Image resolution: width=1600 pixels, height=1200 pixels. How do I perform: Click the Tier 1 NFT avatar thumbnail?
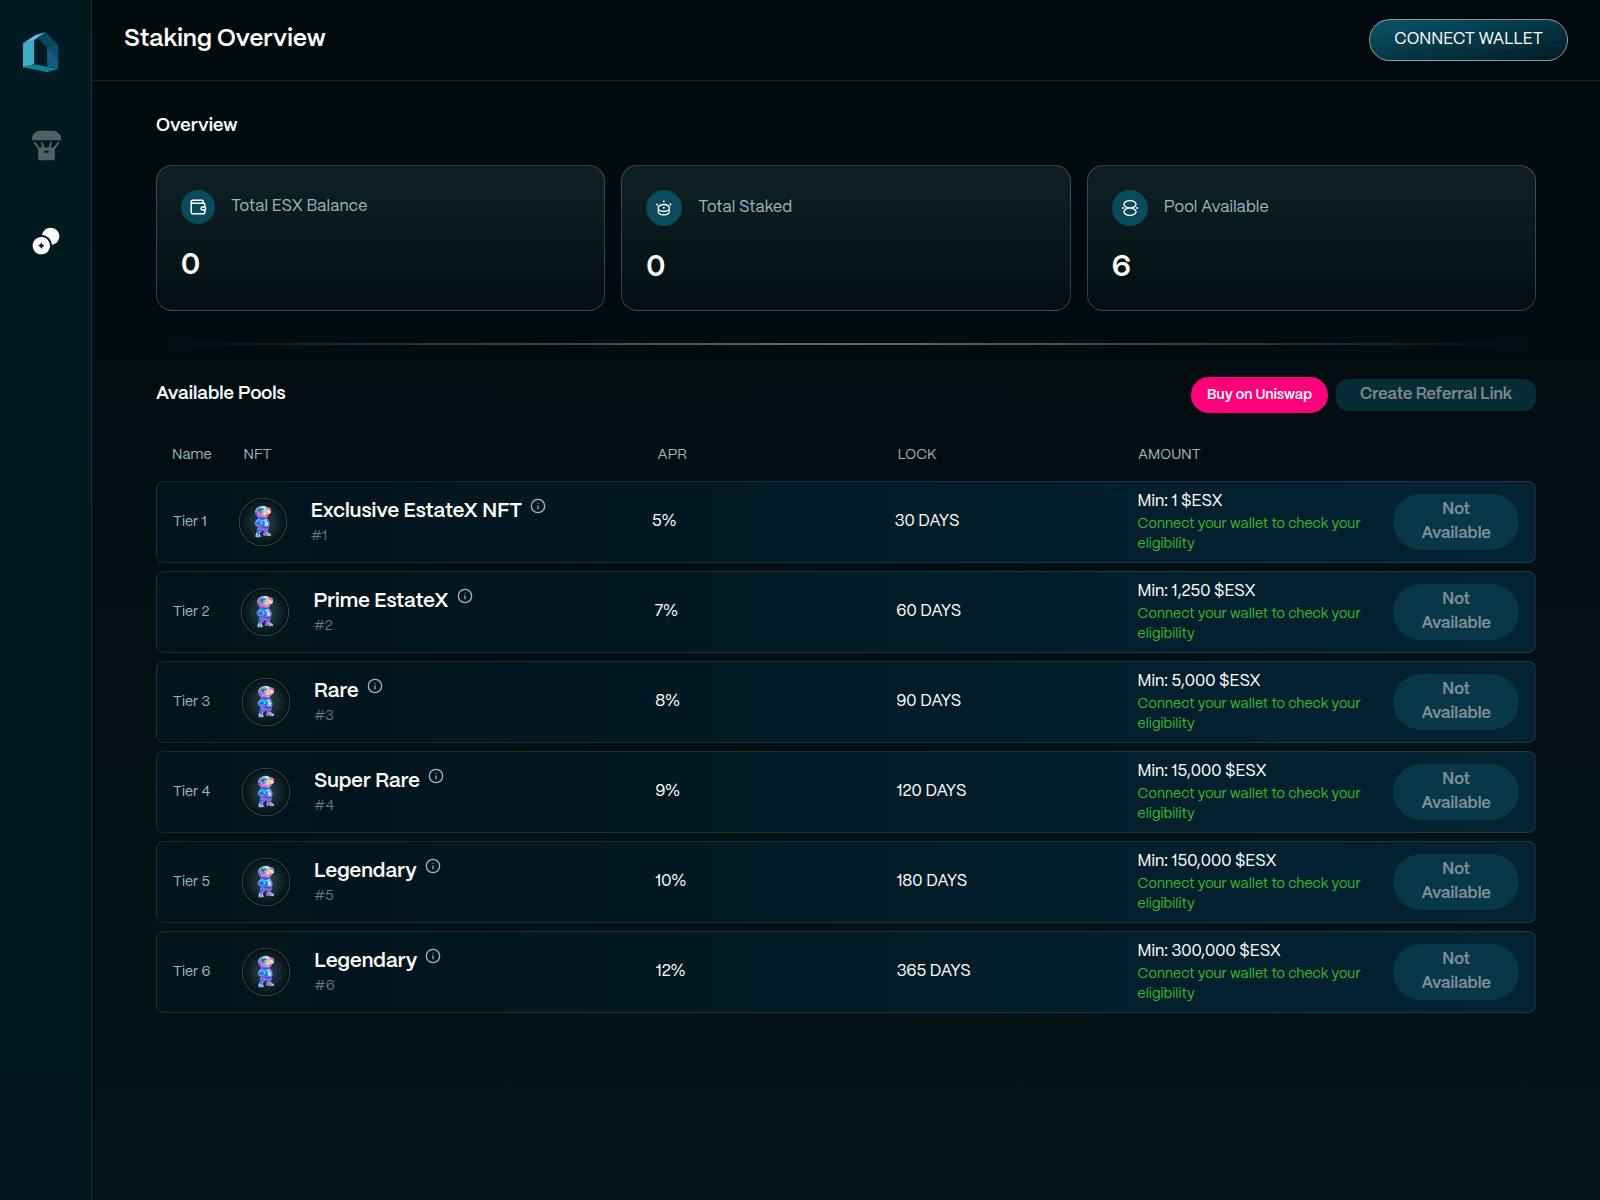(263, 522)
